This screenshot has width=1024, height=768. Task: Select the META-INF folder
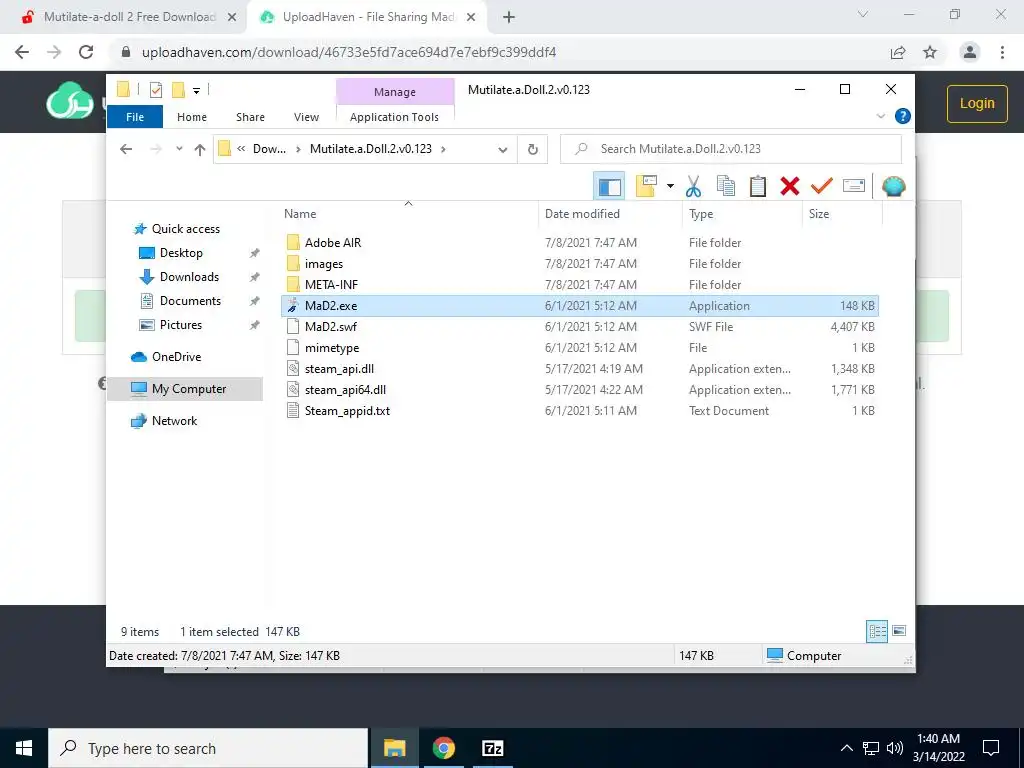pos(331,285)
